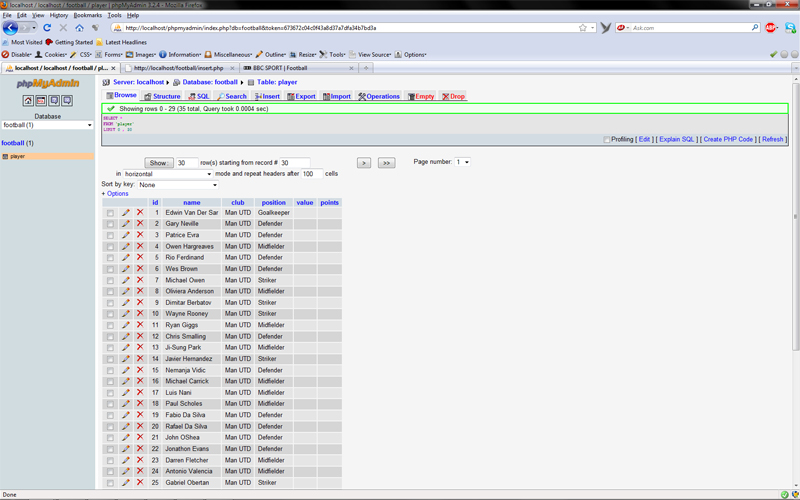Viewport: 800px width, 500px height.
Task: Edit row of Edwin Van Der Sar
Action: click(x=126, y=212)
